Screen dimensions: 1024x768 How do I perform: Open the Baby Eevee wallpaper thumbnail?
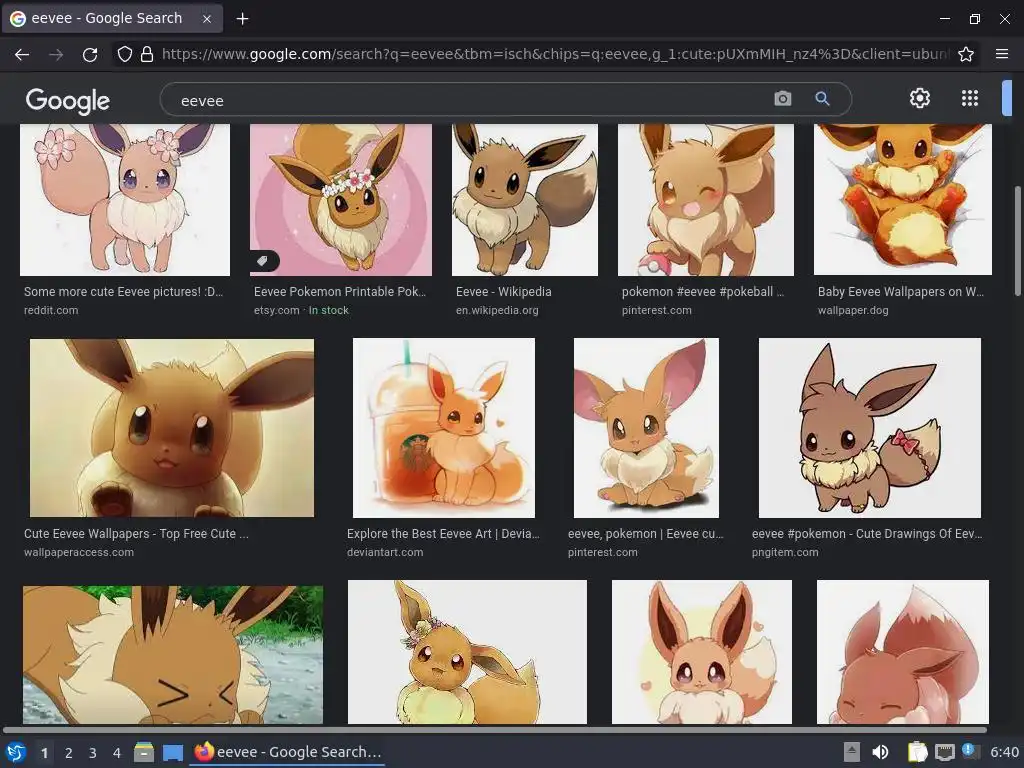(x=903, y=200)
